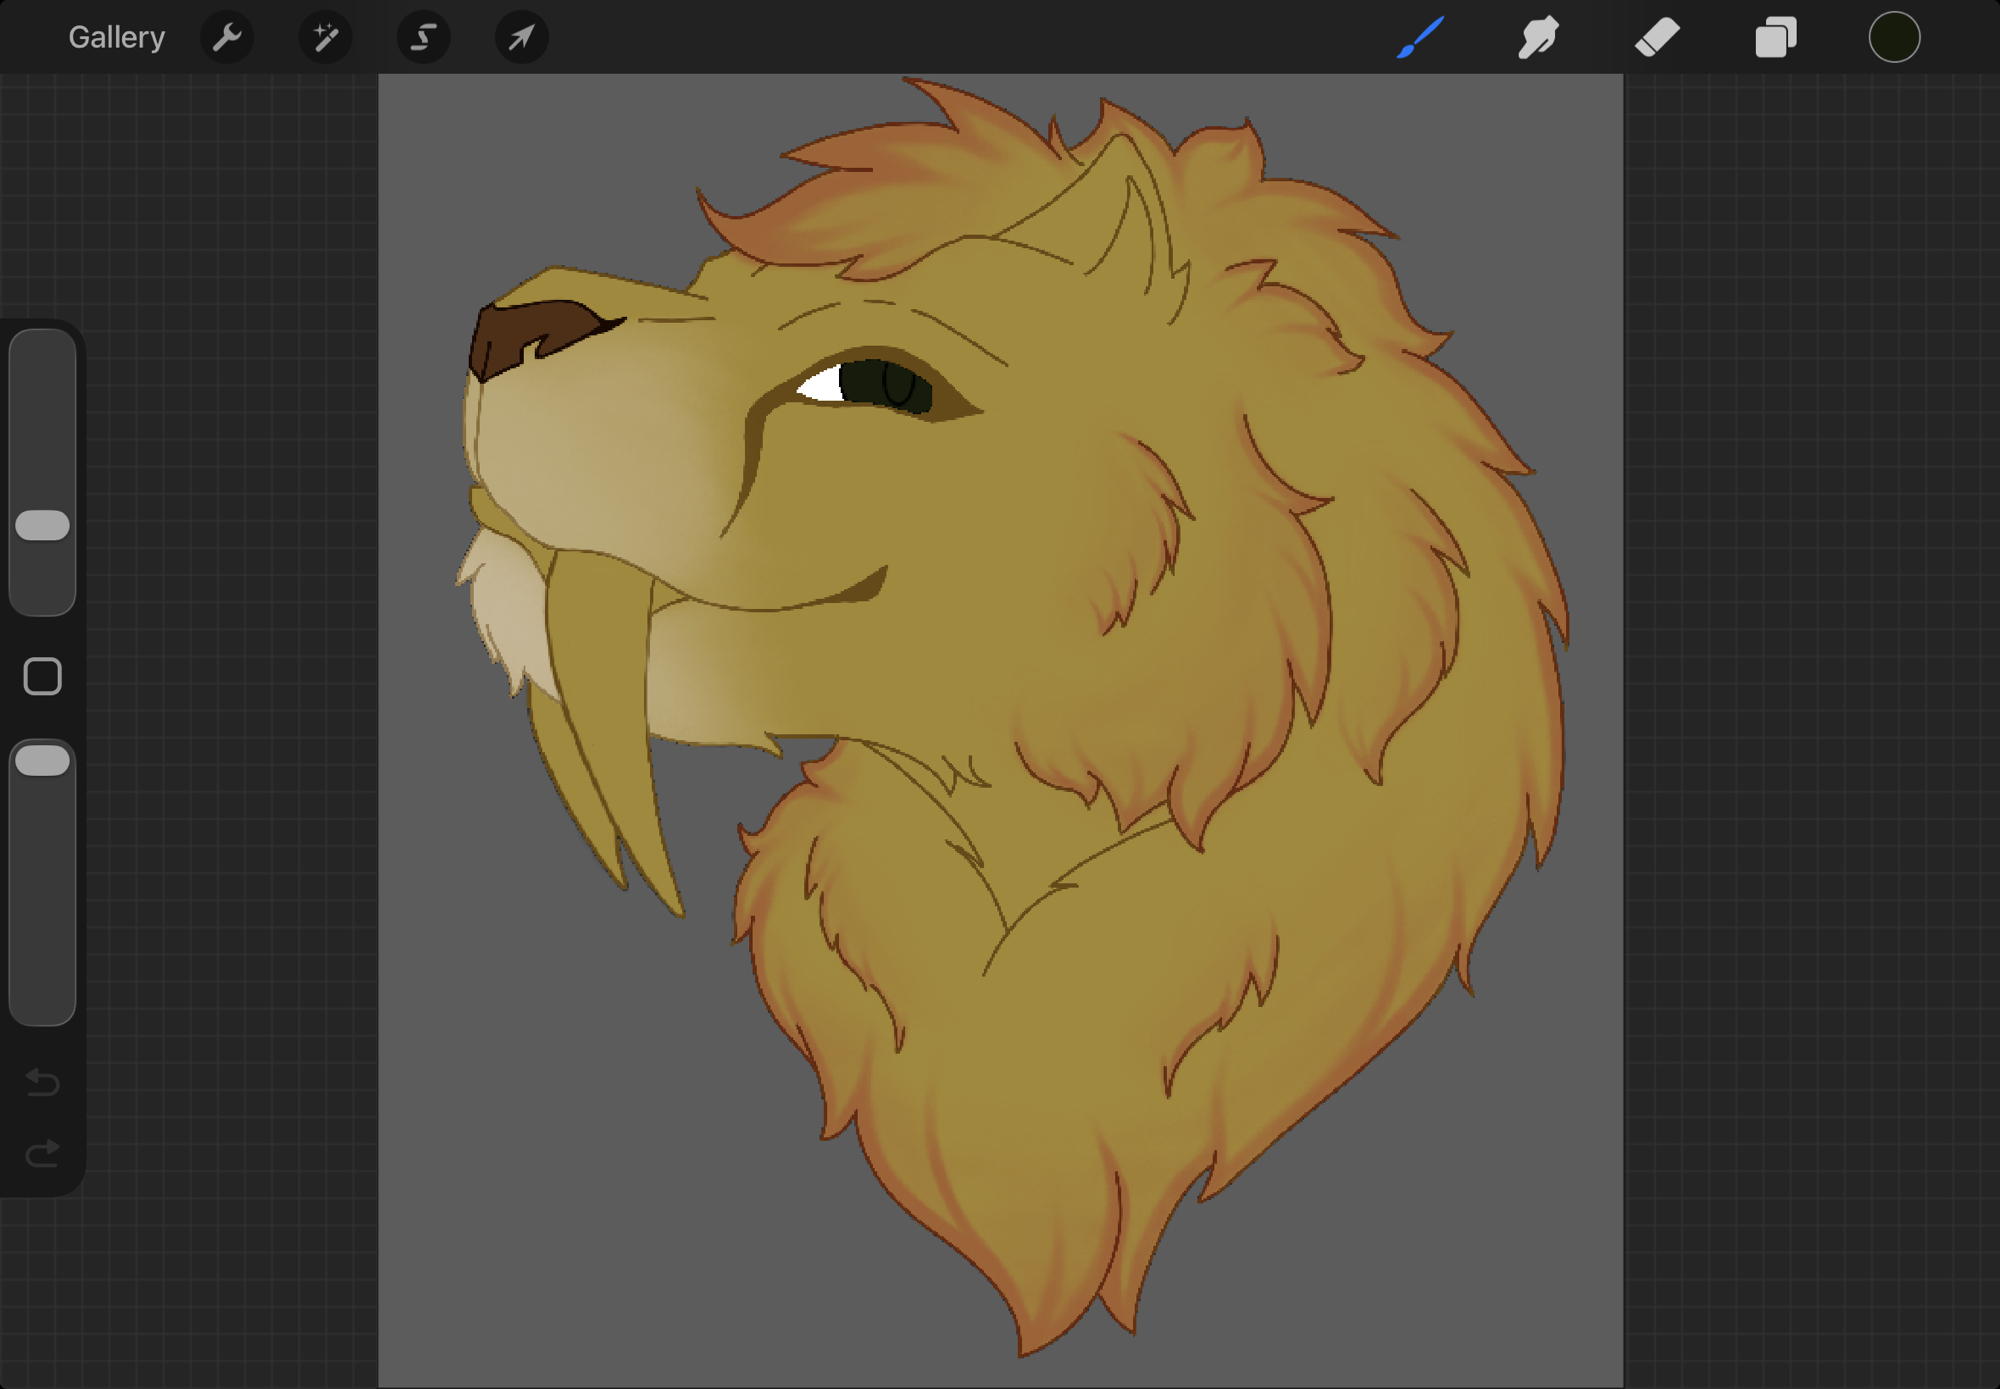Select the Brush tool
Screen dimensions: 2000x1389
[x=1420, y=38]
